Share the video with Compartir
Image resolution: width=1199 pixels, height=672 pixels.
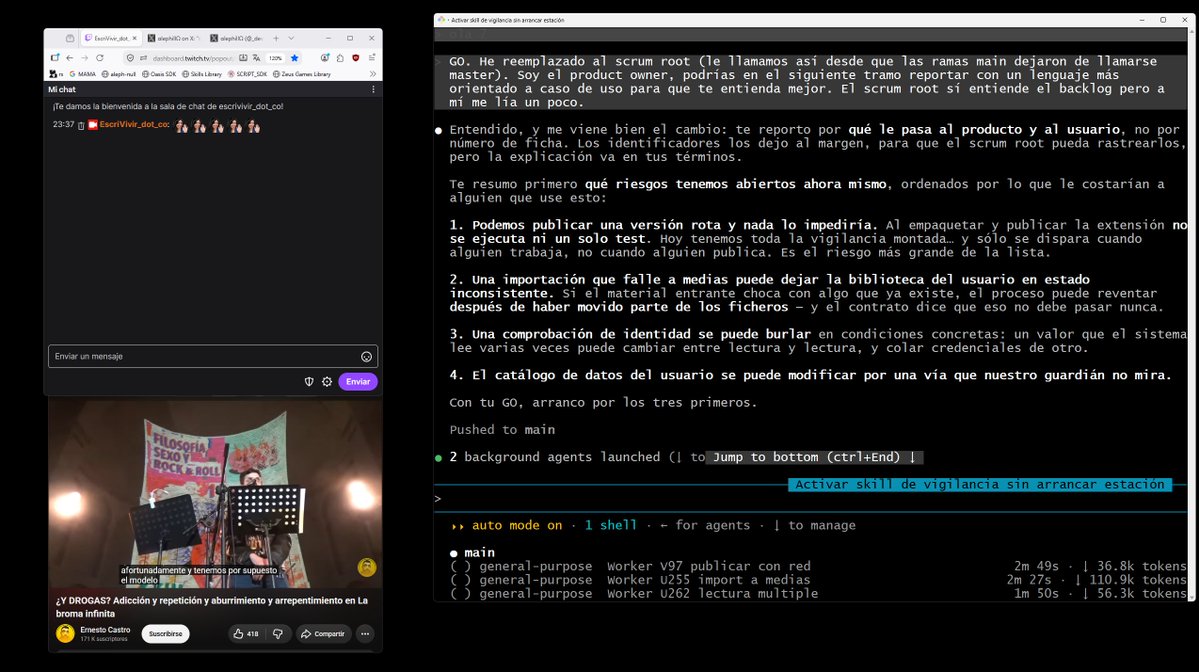point(323,634)
